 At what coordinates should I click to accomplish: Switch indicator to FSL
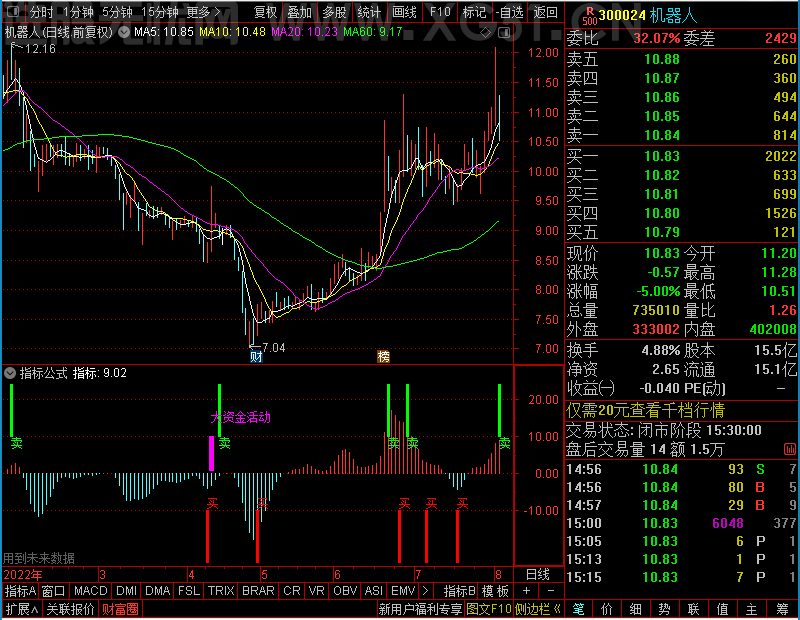[x=189, y=591]
